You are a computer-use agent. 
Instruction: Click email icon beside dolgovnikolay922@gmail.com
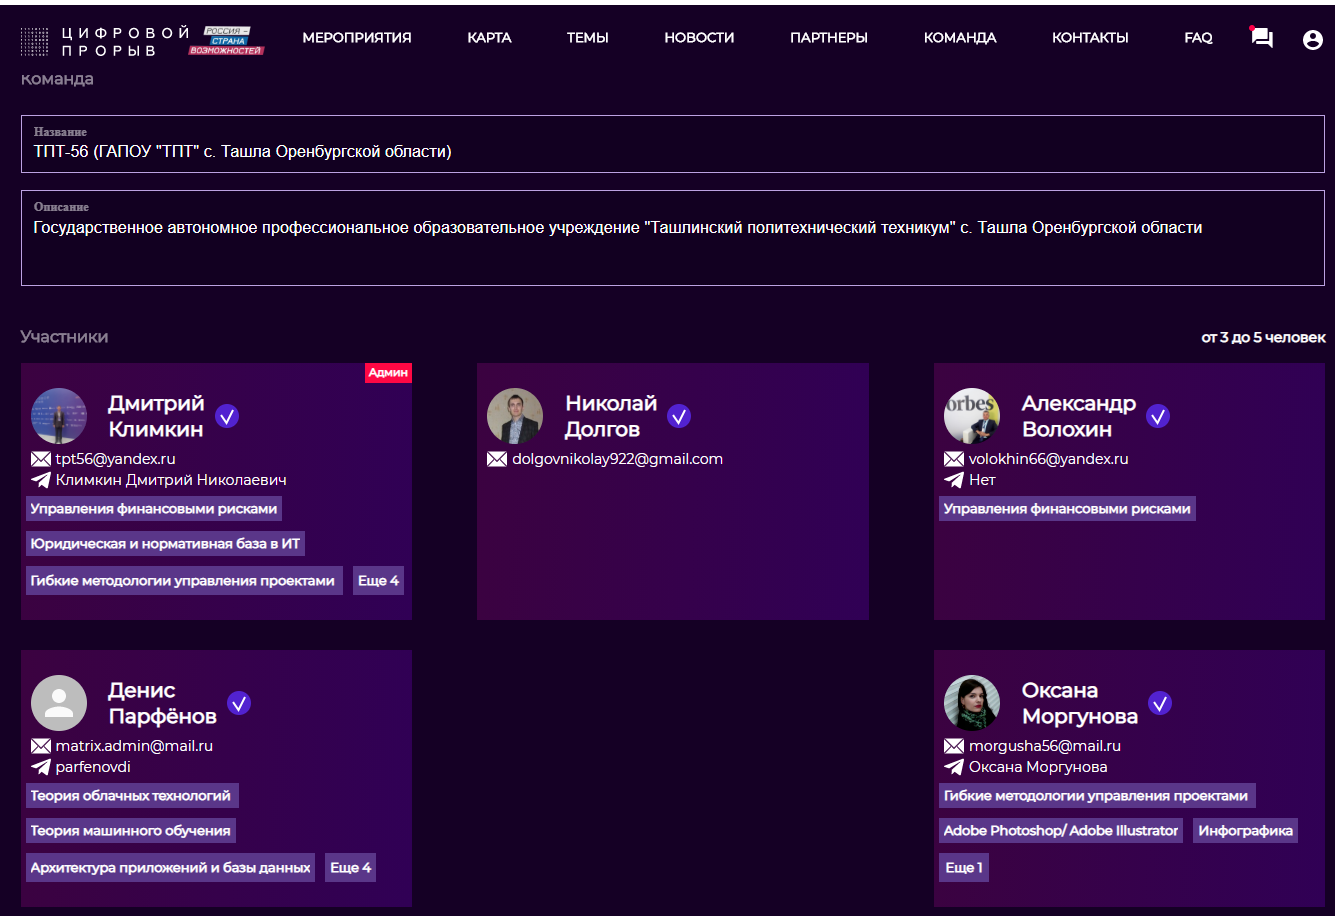[497, 459]
